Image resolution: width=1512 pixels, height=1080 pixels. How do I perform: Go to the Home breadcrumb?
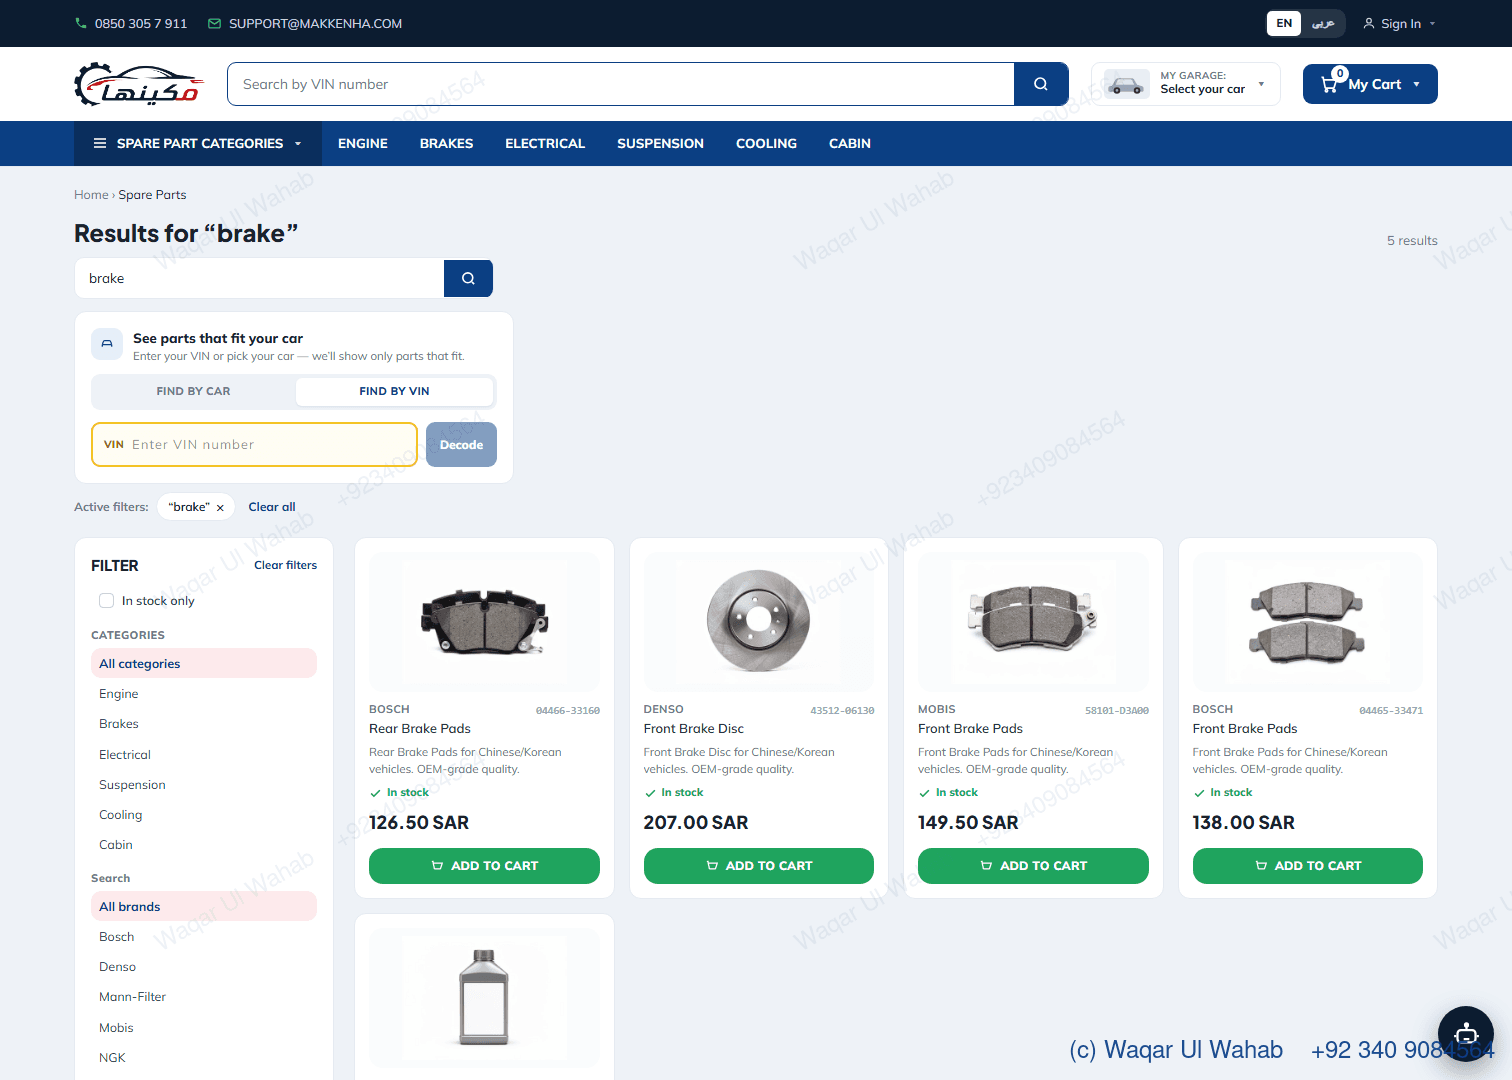(91, 195)
